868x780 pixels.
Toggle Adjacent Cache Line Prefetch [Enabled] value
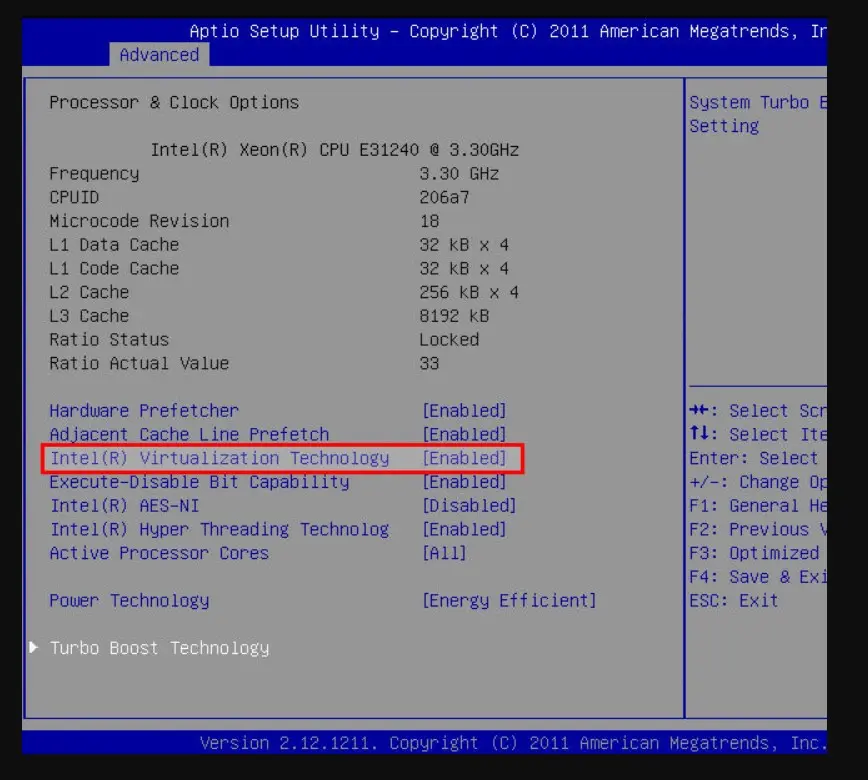464,435
